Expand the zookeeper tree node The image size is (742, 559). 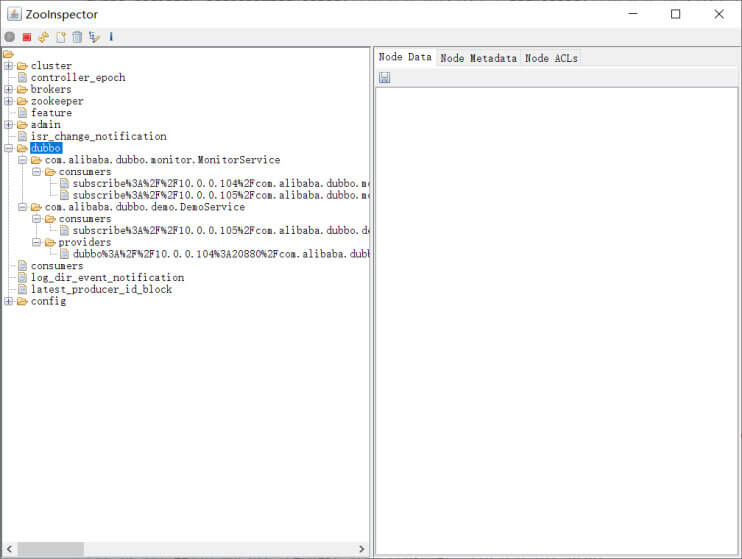pyautogui.click(x=9, y=101)
